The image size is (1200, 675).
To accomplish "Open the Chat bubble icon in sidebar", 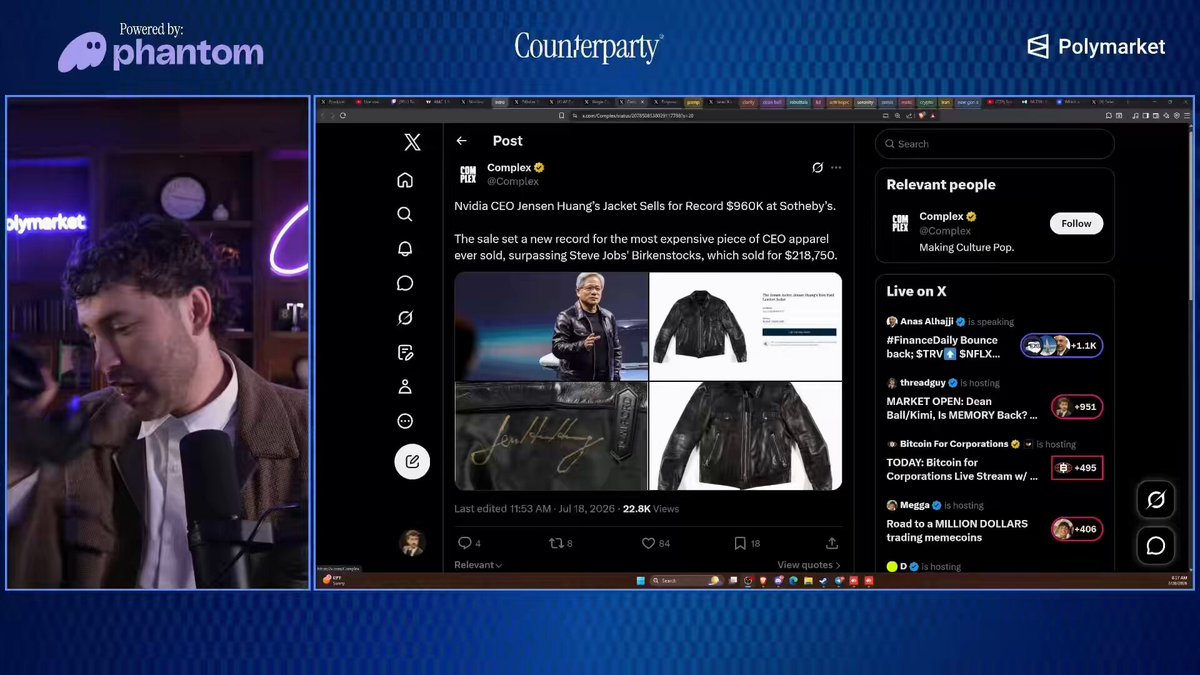I will pos(405,283).
